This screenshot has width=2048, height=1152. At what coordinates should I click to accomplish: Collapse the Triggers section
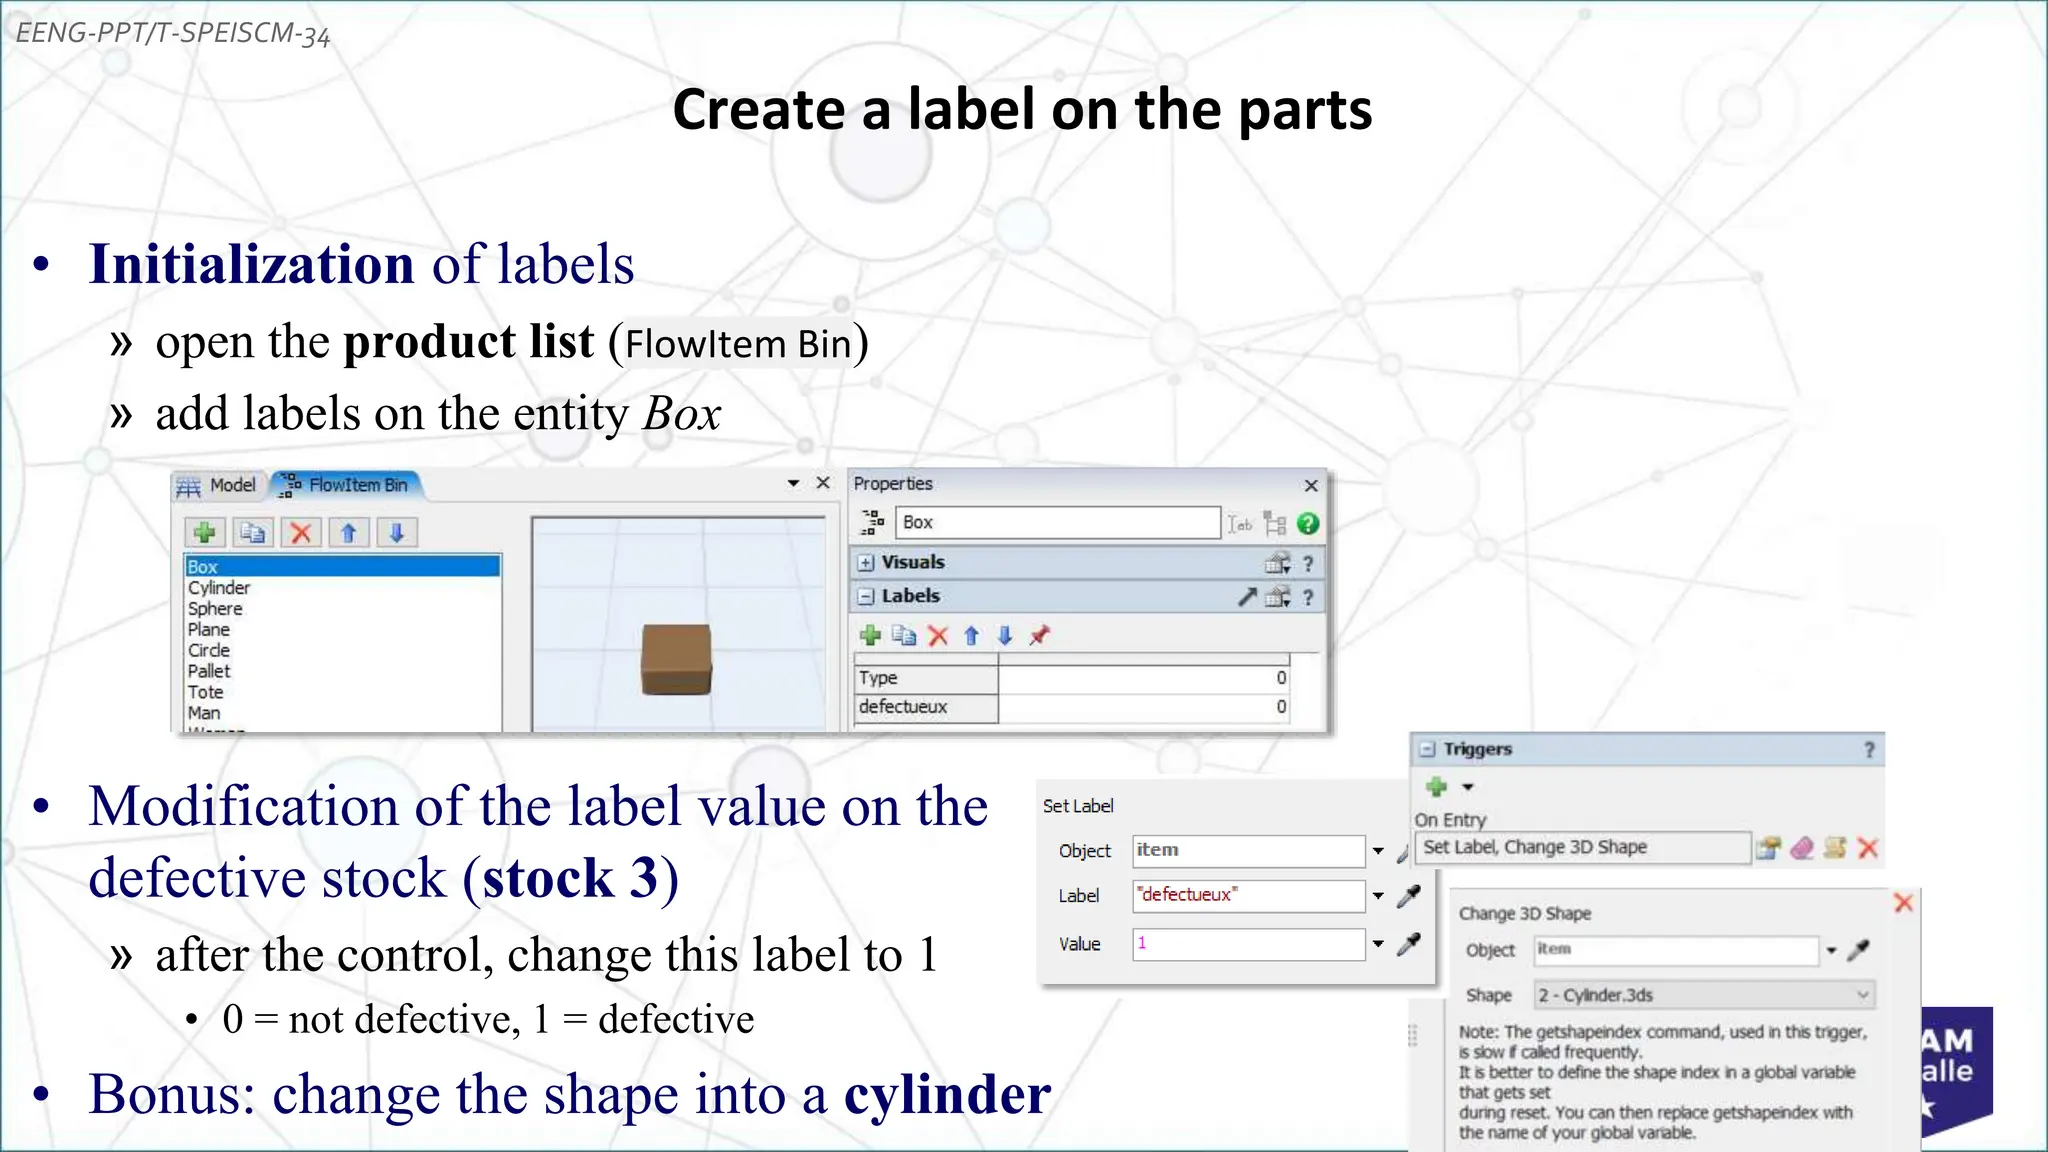click(x=1428, y=749)
